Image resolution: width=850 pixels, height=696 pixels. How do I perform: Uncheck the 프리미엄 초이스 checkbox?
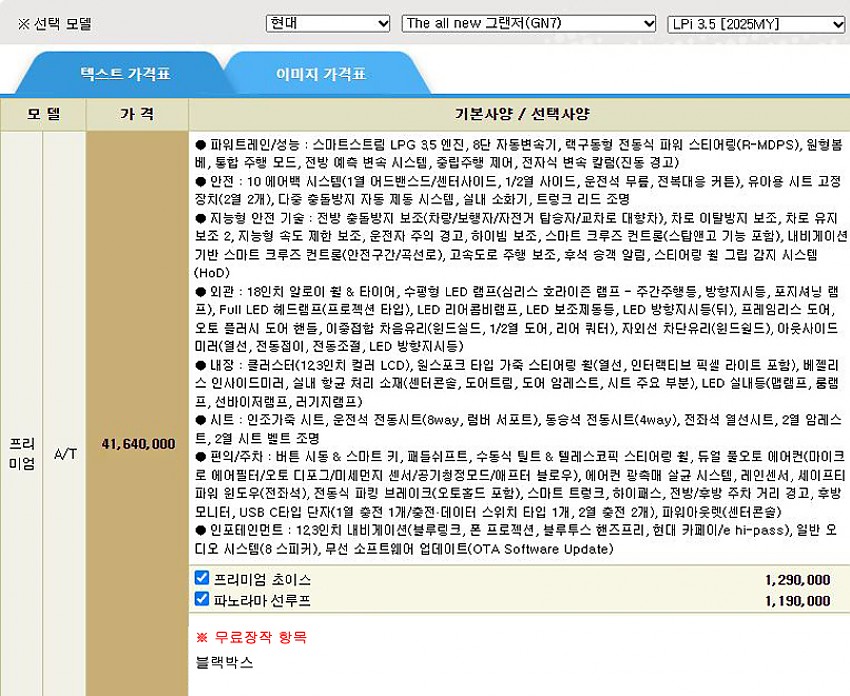click(x=202, y=578)
